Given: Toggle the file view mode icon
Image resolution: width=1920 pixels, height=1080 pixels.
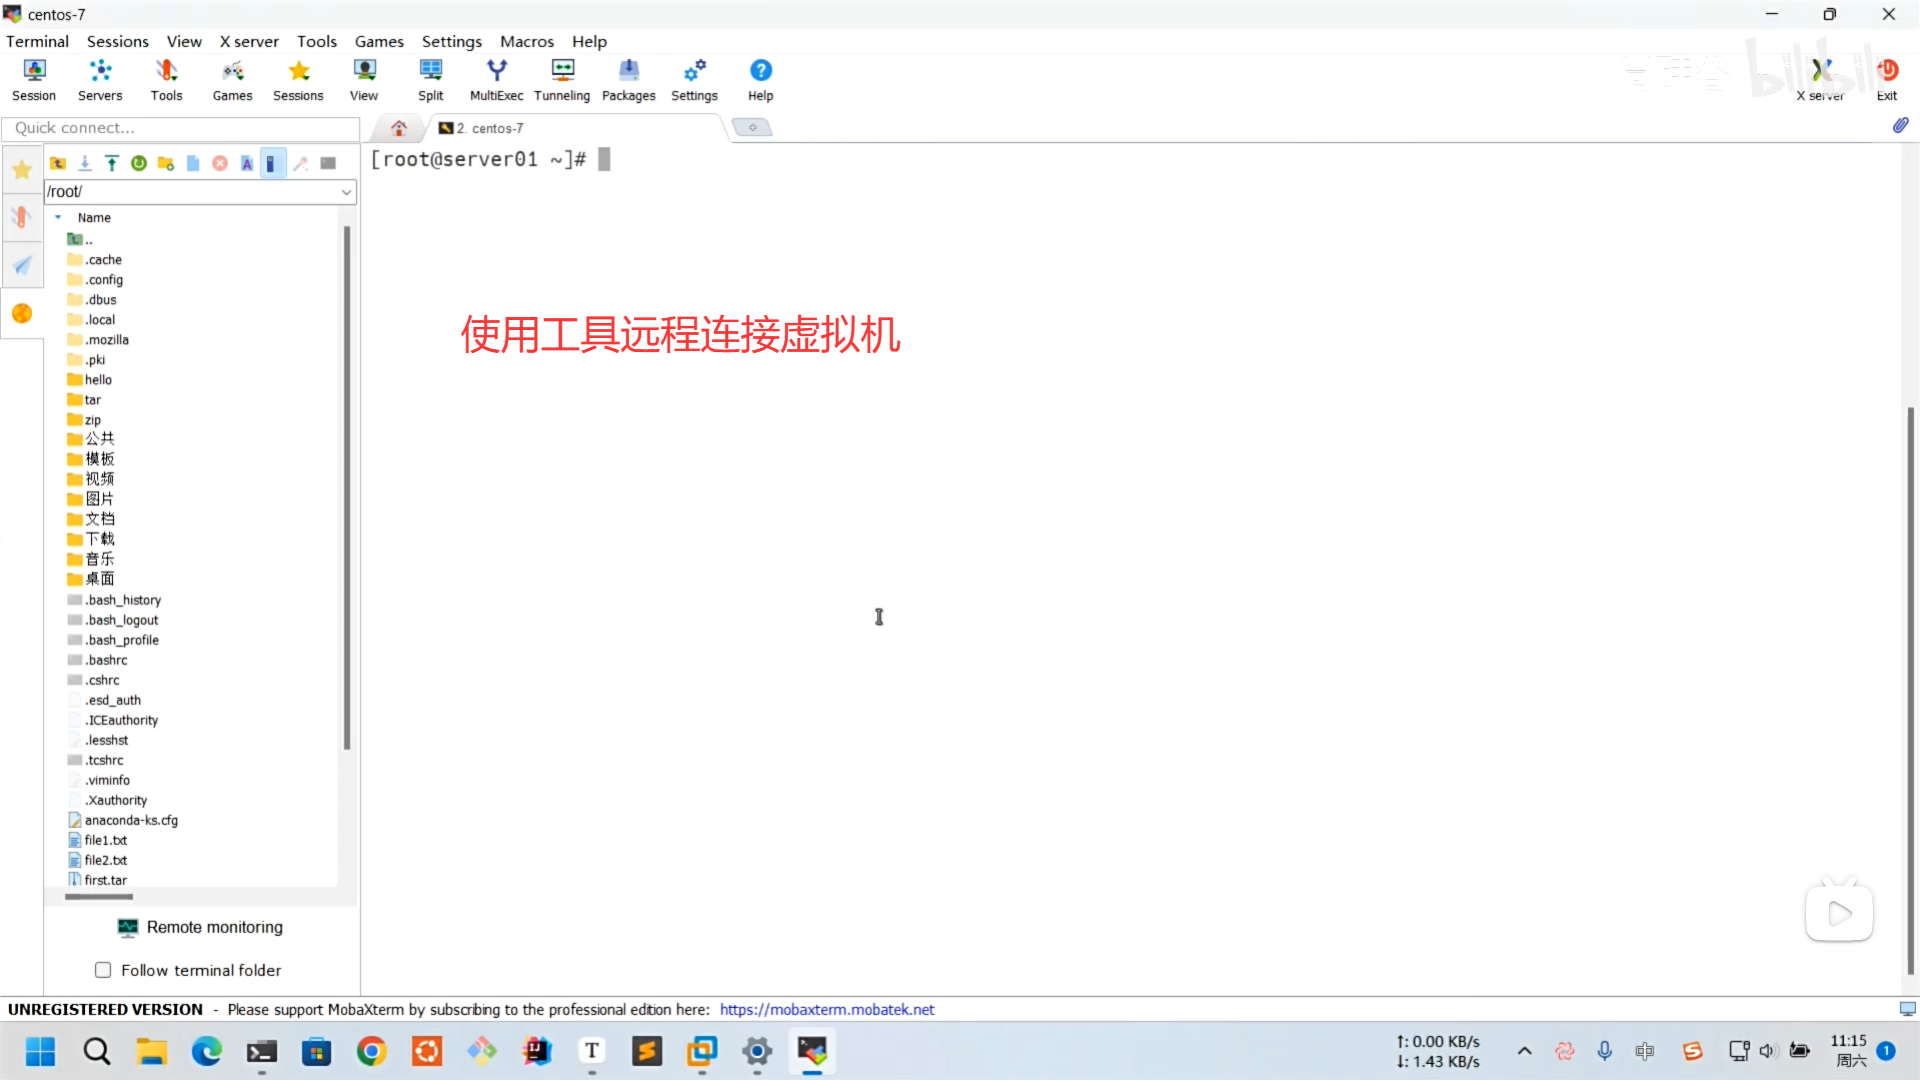Looking at the screenshot, I should [x=272, y=163].
